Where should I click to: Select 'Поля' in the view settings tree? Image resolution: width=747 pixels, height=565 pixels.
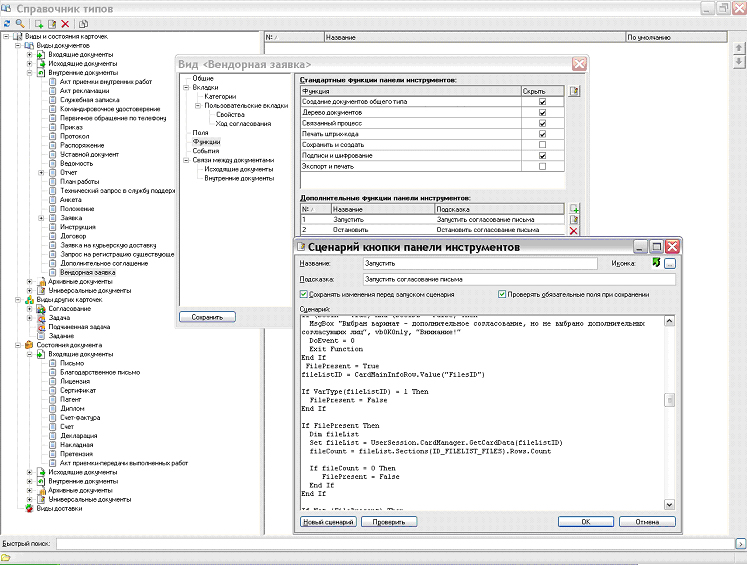pyautogui.click(x=200, y=132)
